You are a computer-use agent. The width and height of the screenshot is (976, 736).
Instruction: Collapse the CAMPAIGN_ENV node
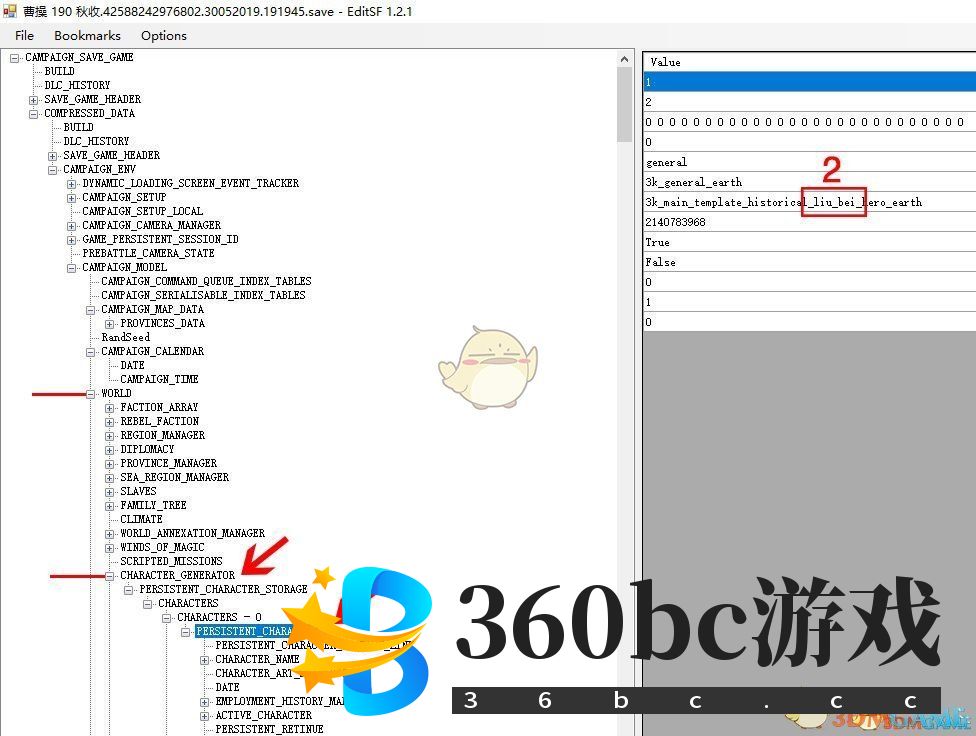[53, 170]
